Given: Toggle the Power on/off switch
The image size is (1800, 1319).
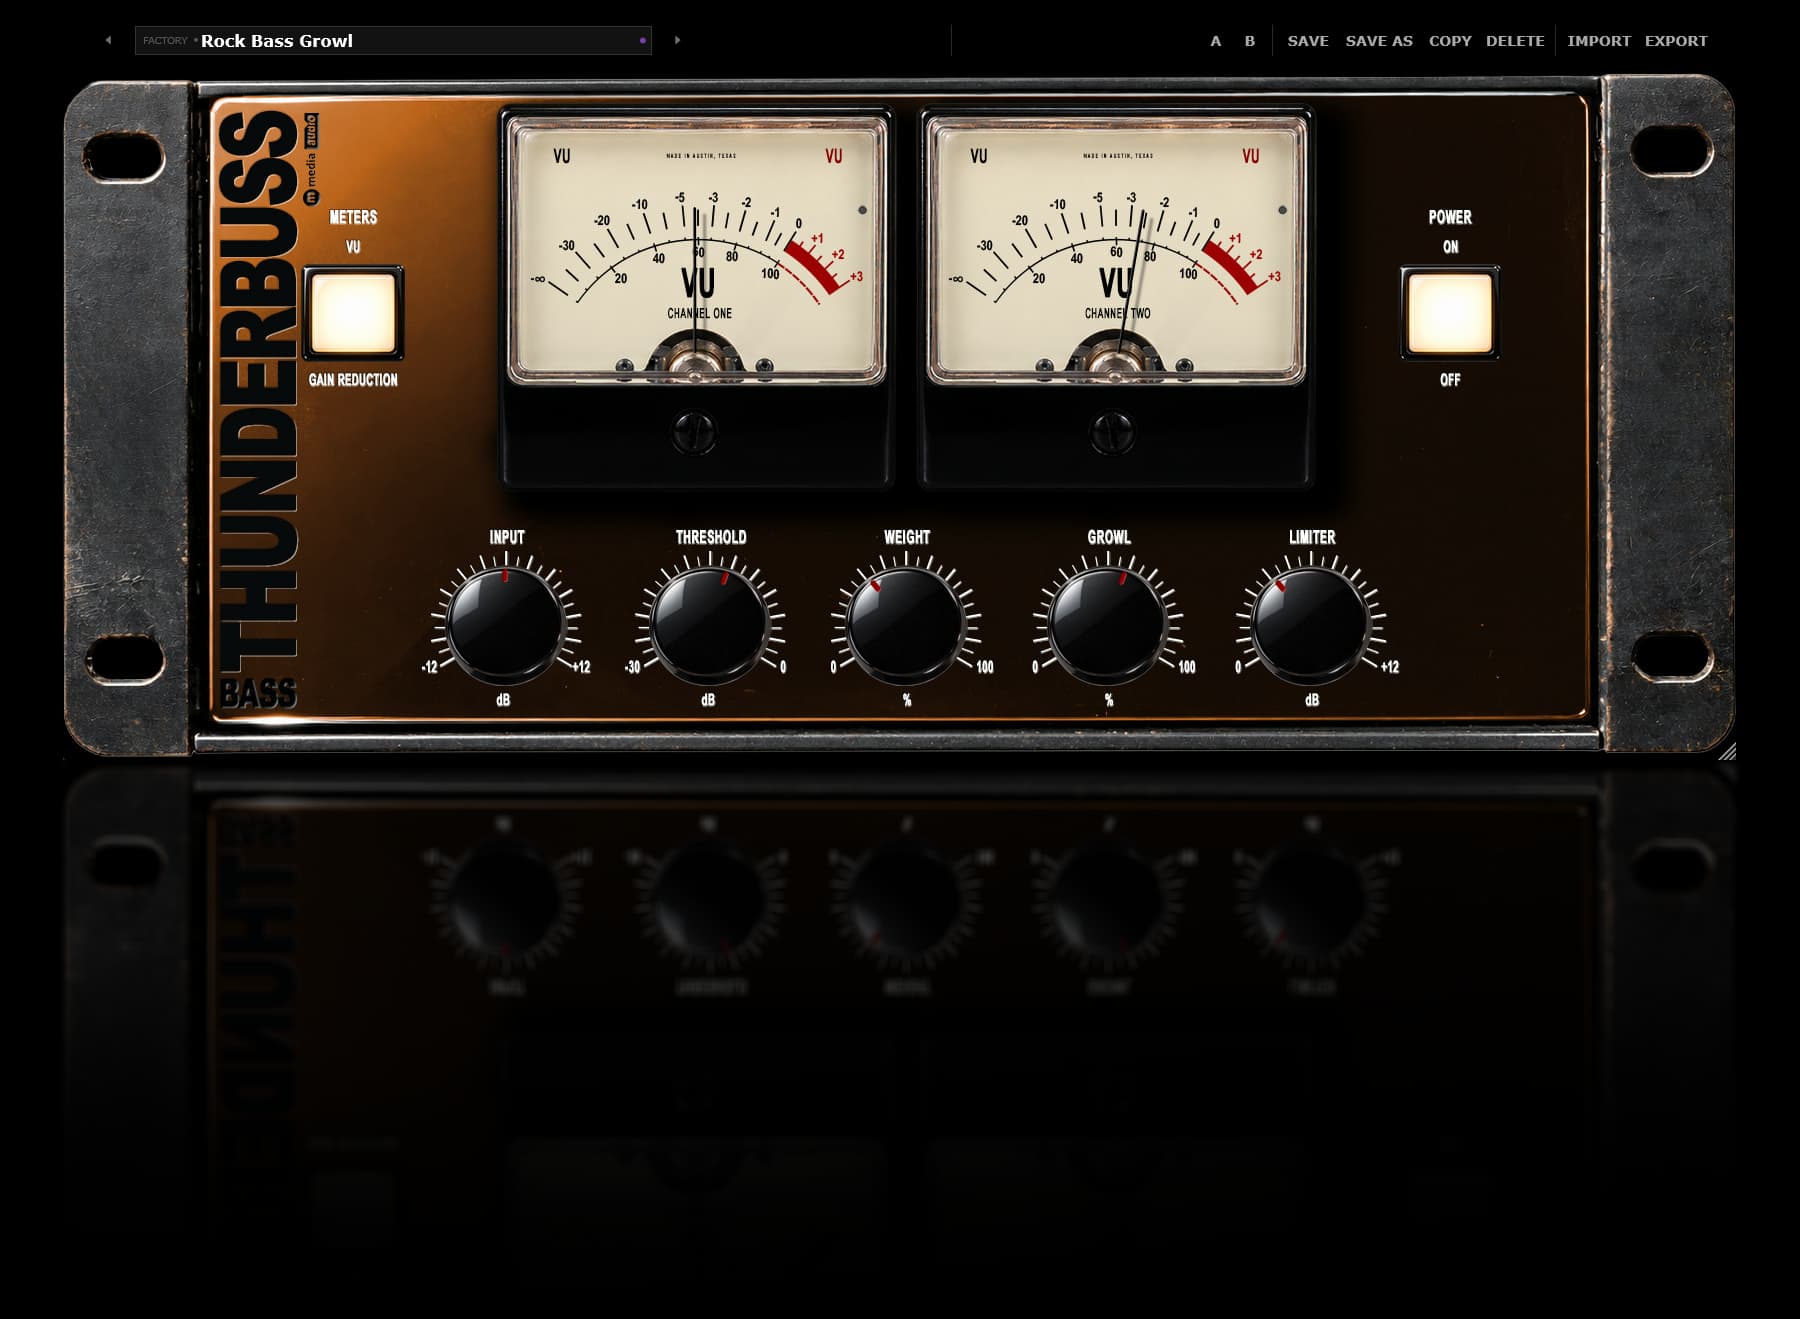Looking at the screenshot, I should coord(1450,313).
